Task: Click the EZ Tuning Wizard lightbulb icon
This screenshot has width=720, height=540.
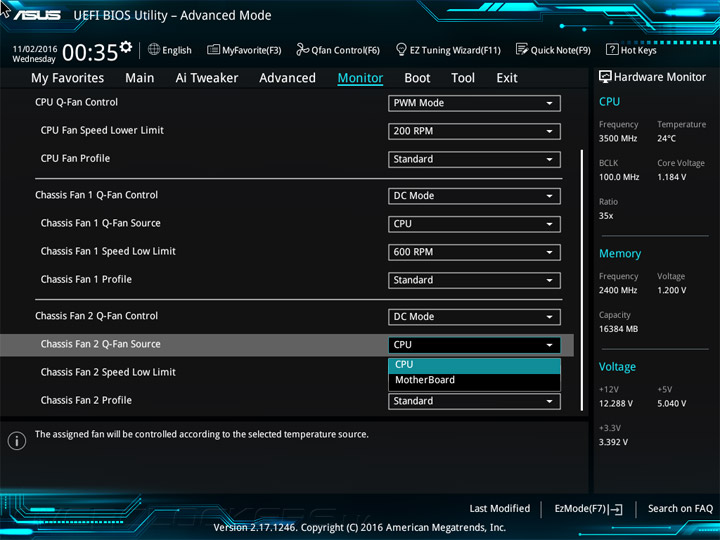Action: [401, 49]
